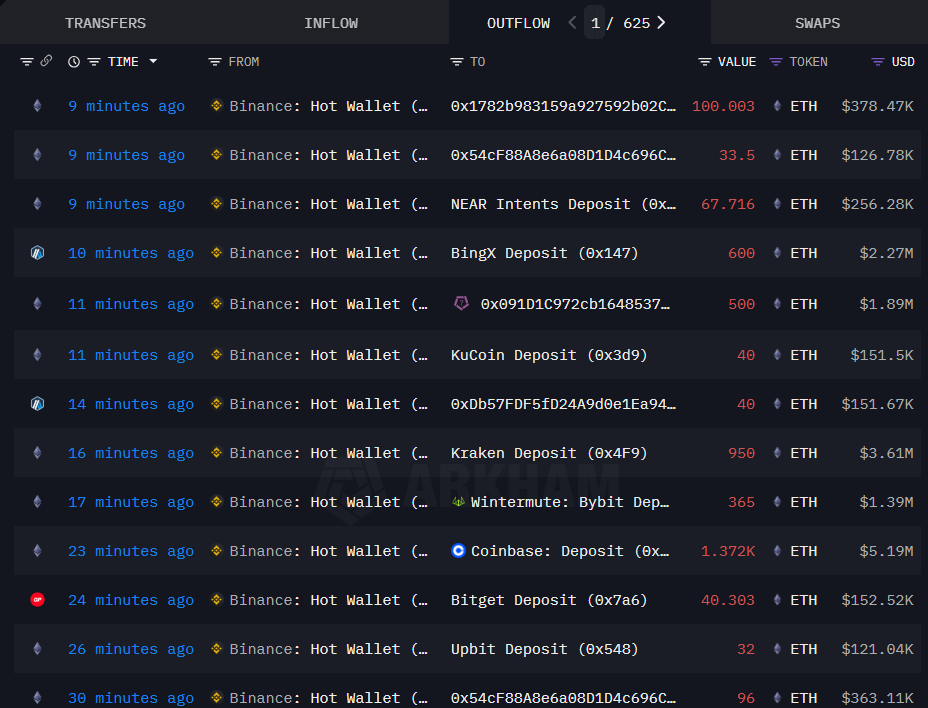Open the 14 minutes ago transaction link
Image resolution: width=928 pixels, height=708 pixels.
point(131,404)
